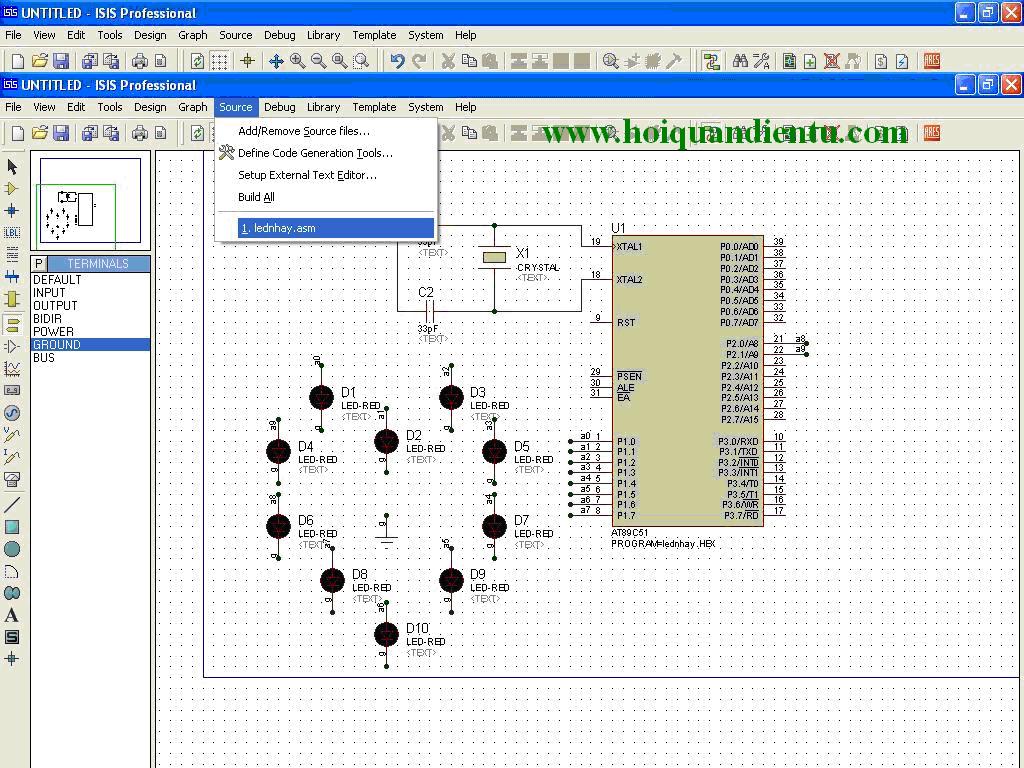Click Zoom In in back window toolbar
The image size is (1024, 768).
point(297,61)
